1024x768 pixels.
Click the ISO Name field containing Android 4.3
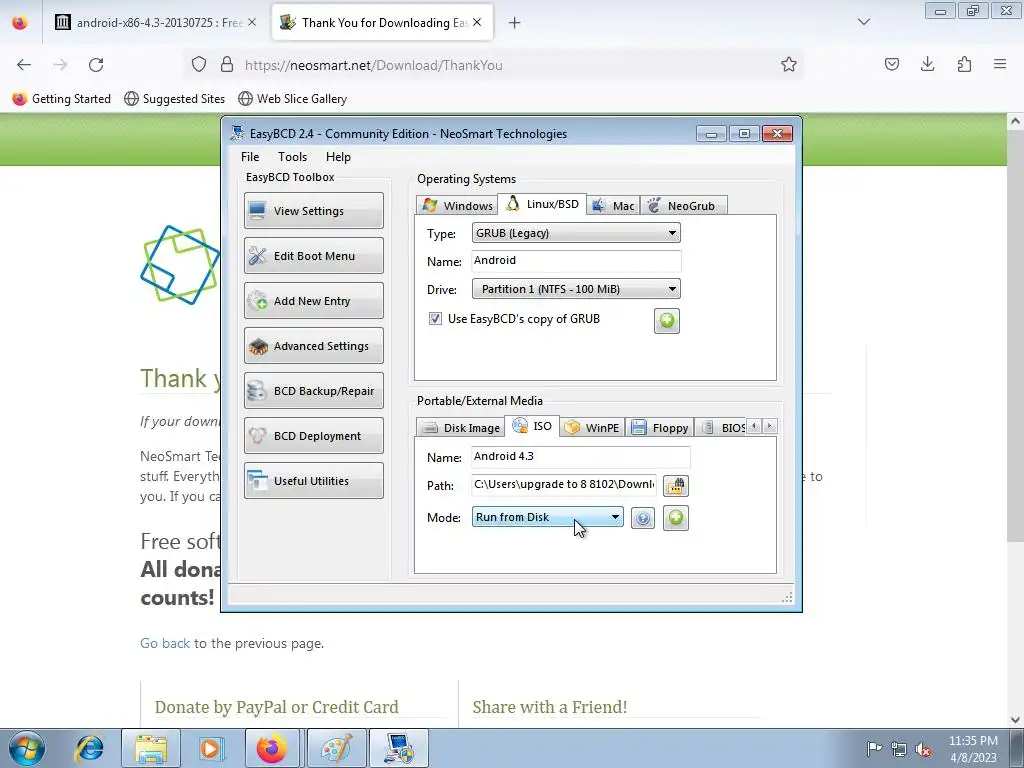(x=581, y=456)
